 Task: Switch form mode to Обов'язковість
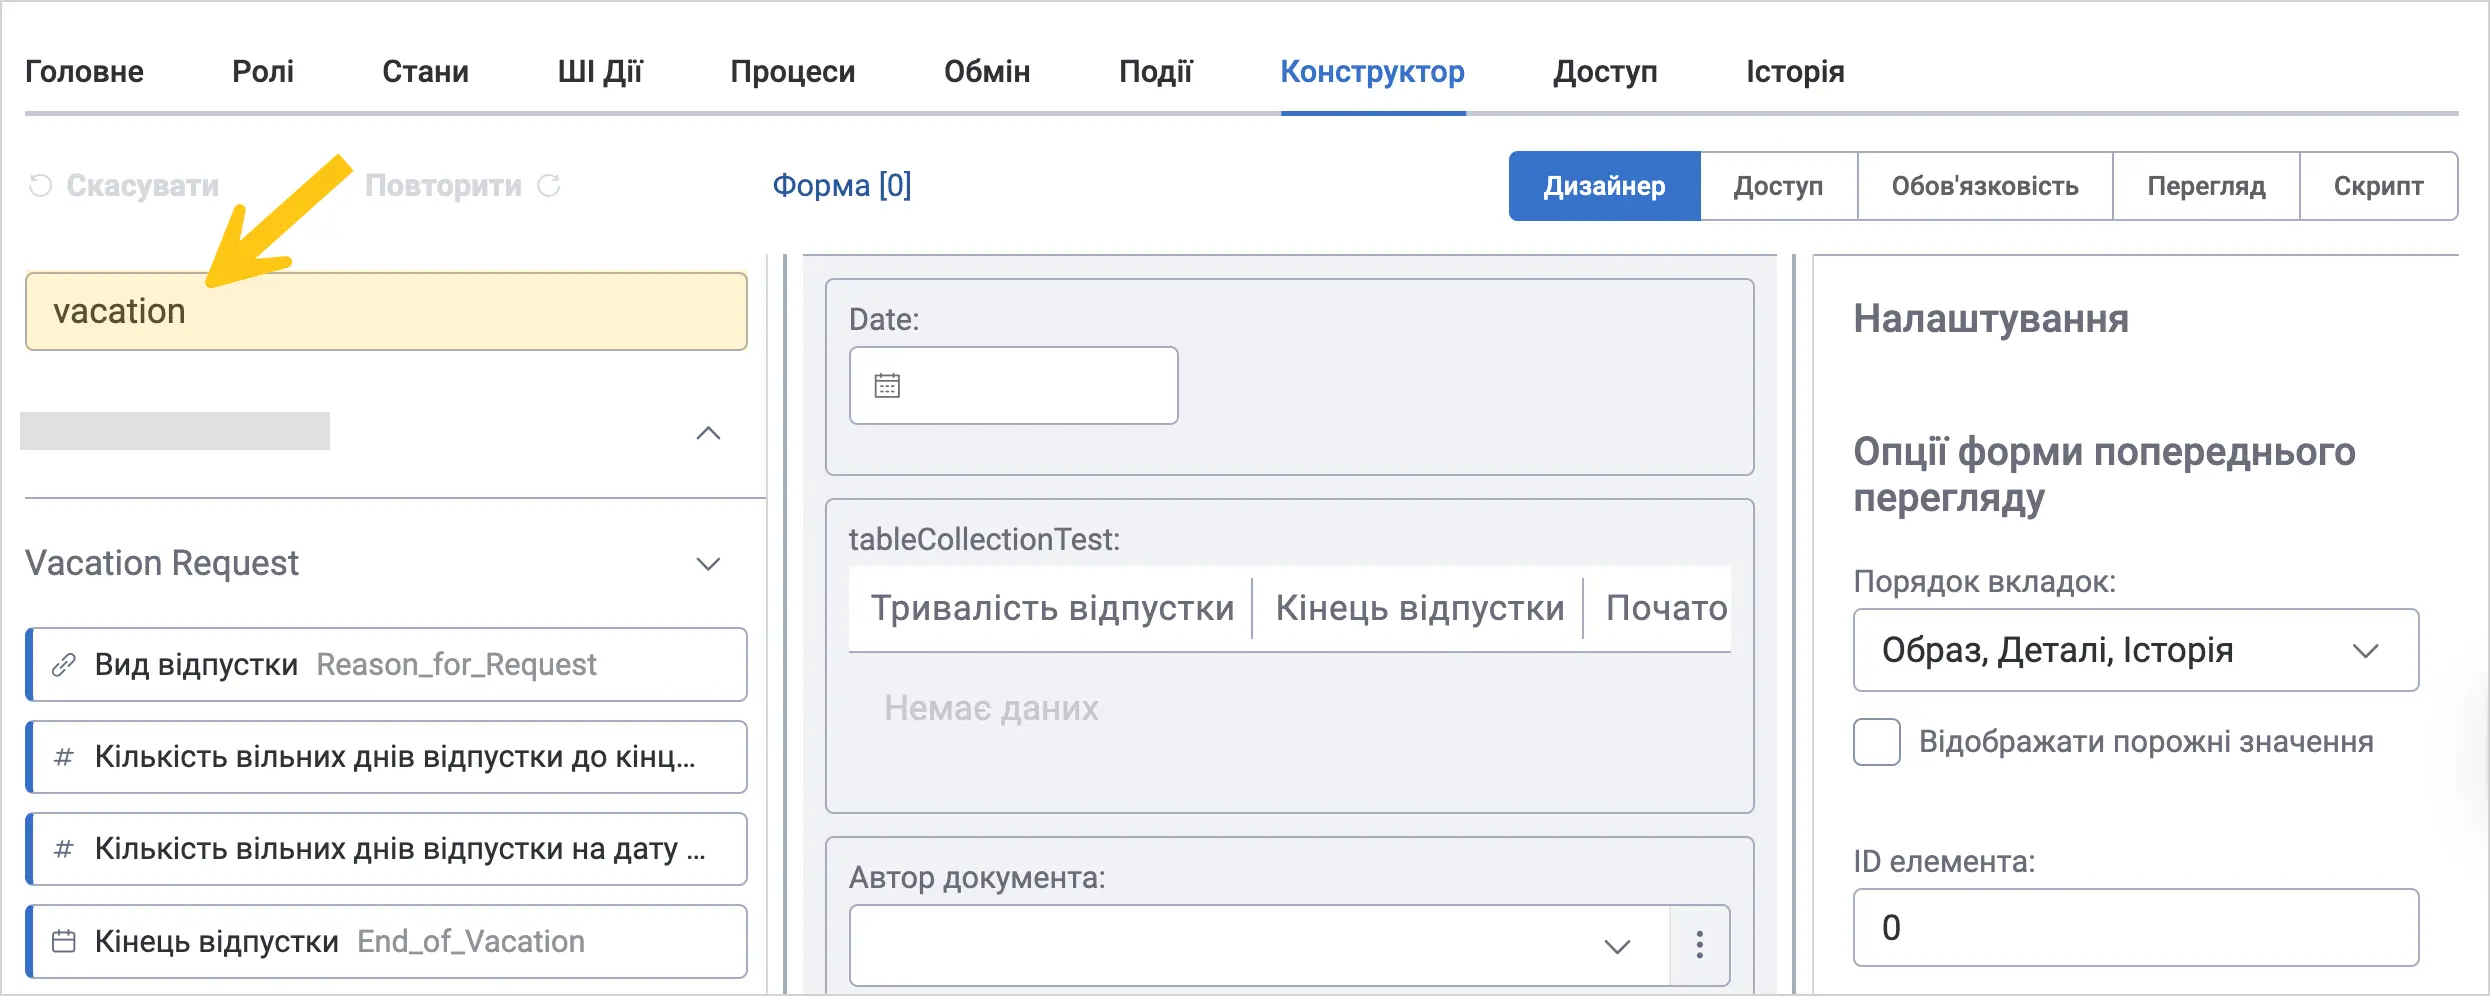(x=1985, y=186)
